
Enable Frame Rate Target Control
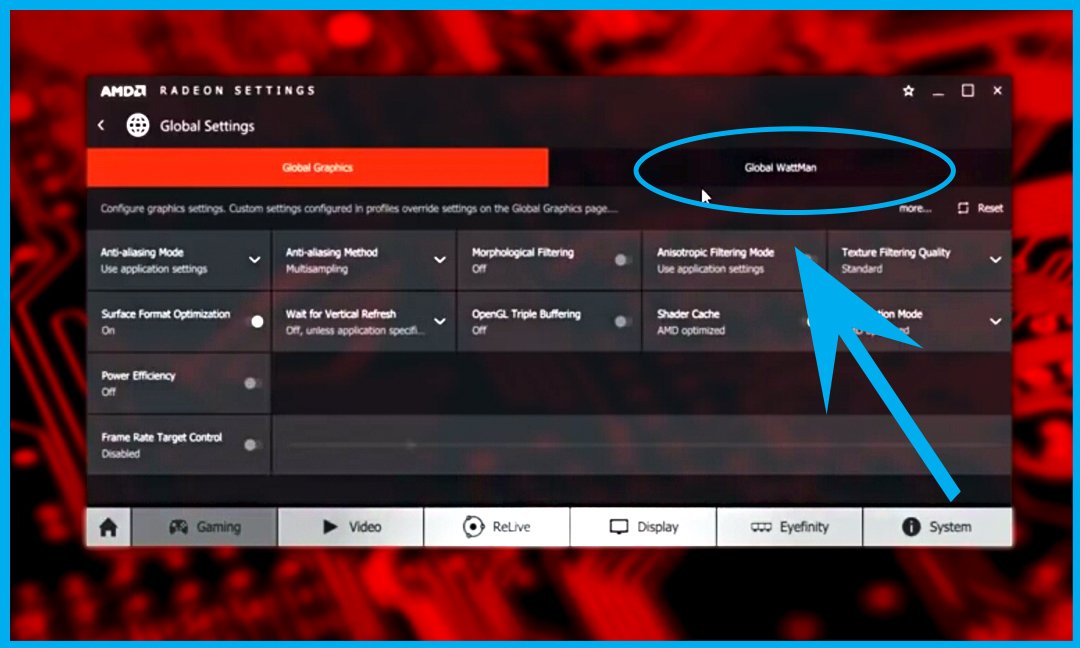(253, 445)
